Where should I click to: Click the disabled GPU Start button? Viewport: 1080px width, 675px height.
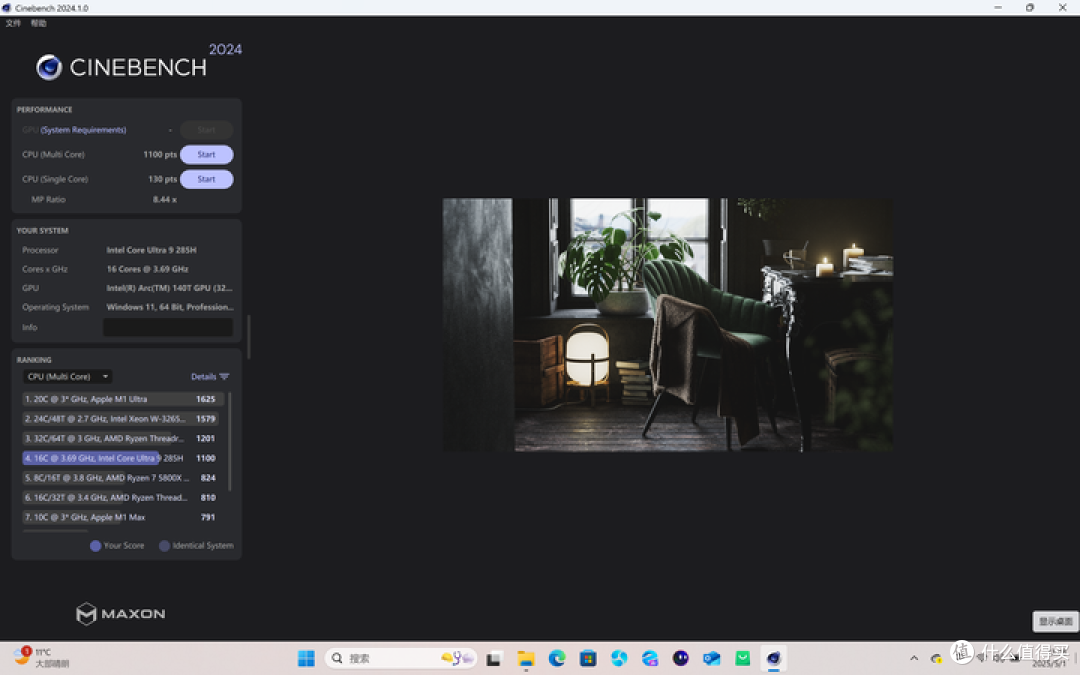[207, 130]
